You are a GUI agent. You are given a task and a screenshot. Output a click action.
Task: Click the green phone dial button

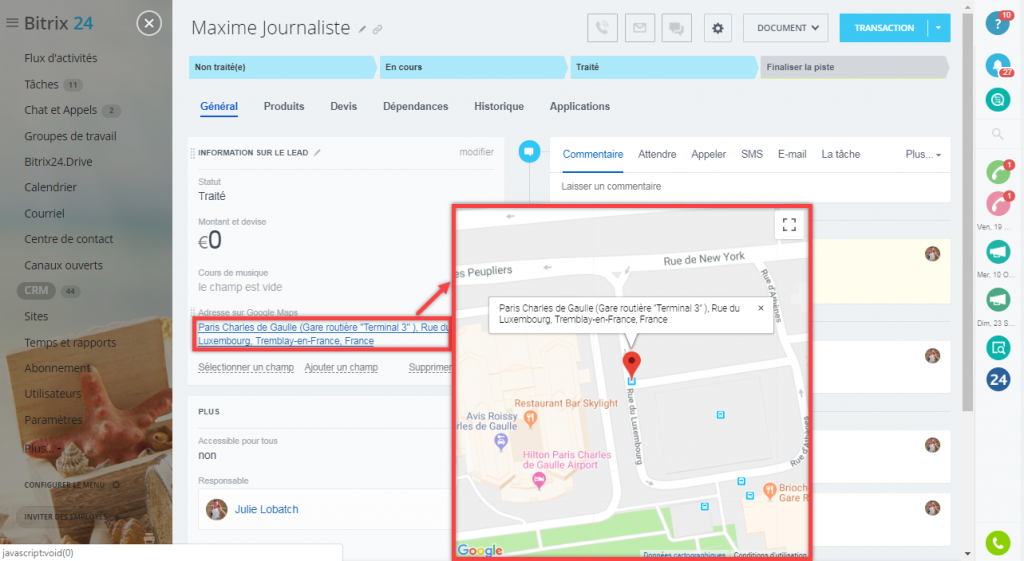pos(998,543)
